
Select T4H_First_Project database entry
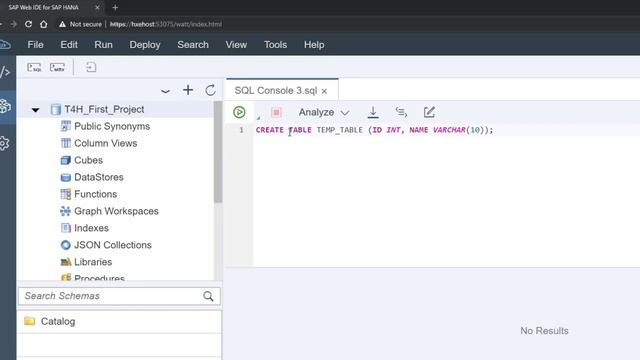coord(104,109)
